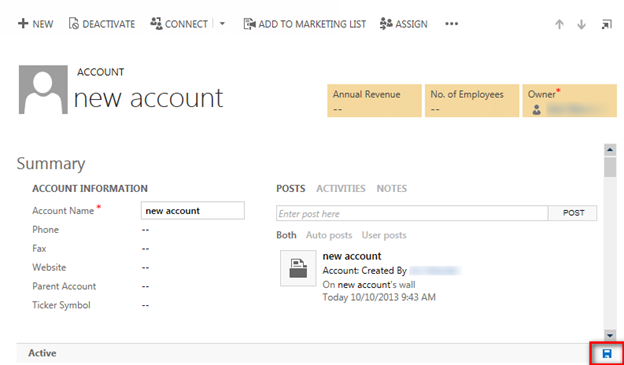624x365 pixels.
Task: Click the Parent Account field value
Action: pos(146,287)
